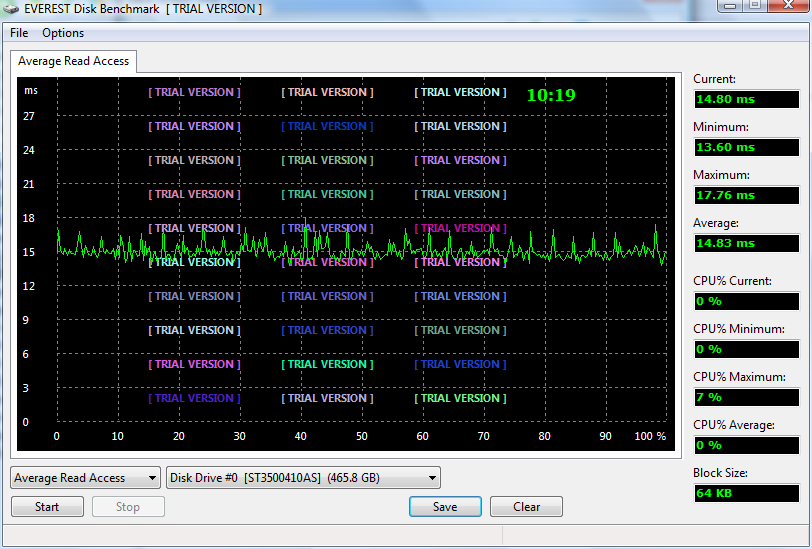Viewport: 812px width, 549px height.
Task: Click the 100 % x-axis label
Action: (650, 436)
